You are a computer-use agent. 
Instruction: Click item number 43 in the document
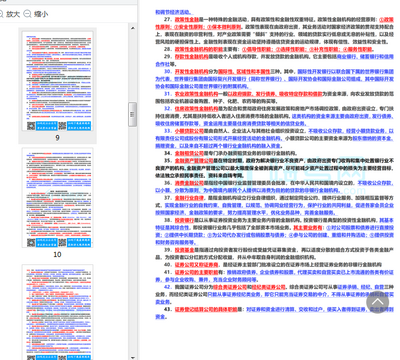(168, 309)
